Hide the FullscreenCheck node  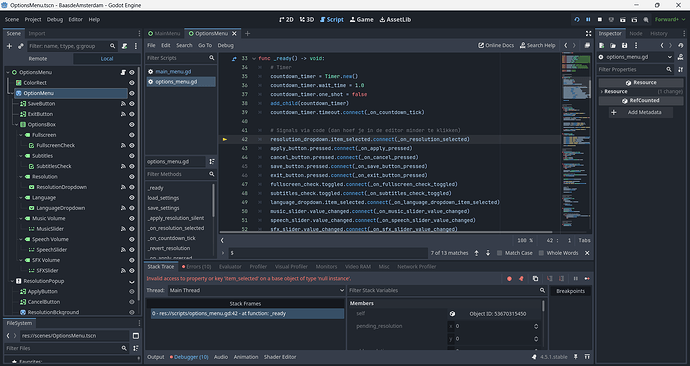coord(132,145)
